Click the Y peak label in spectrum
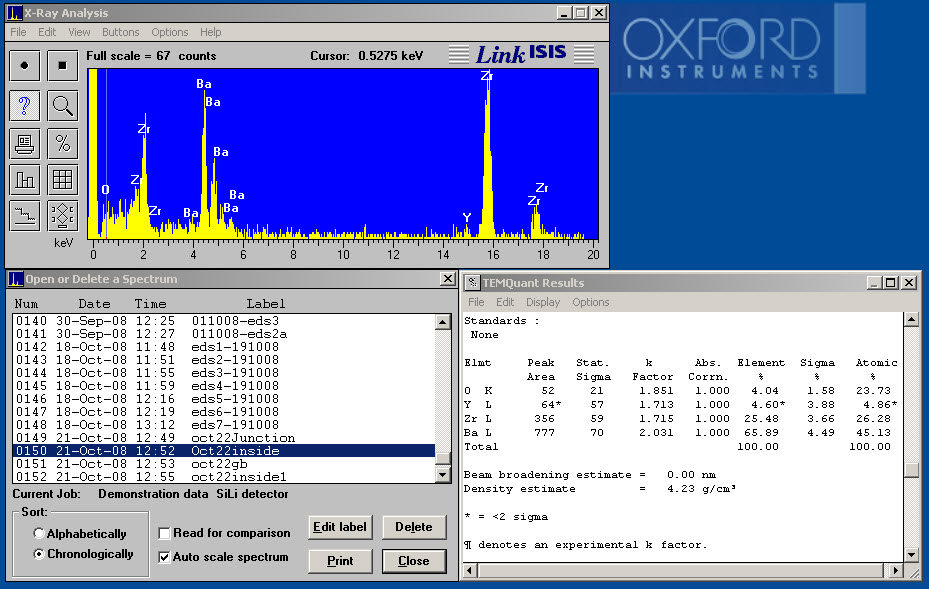This screenshot has height=589, width=929. (x=467, y=217)
